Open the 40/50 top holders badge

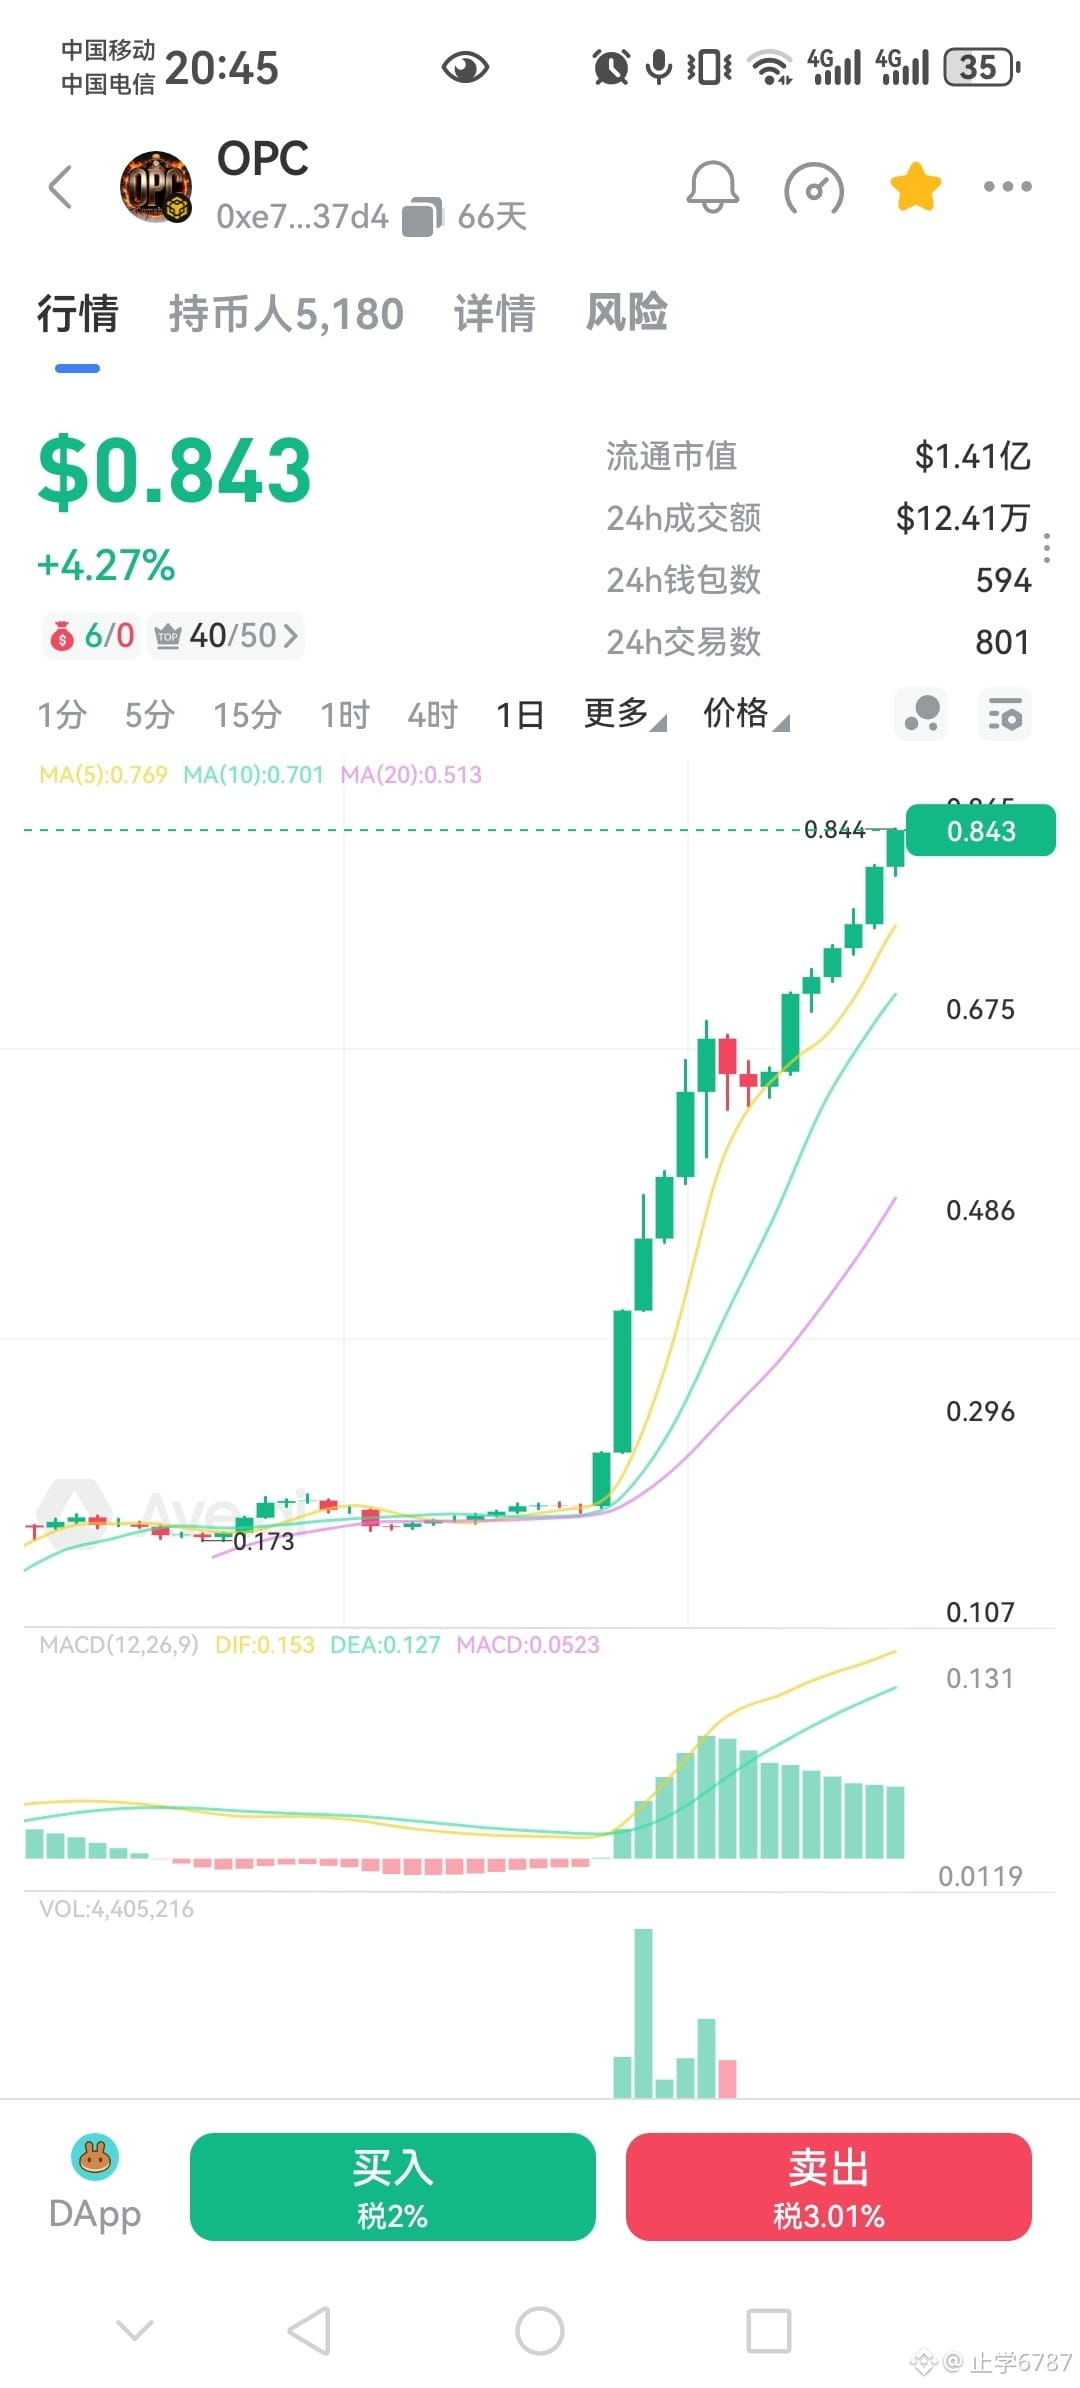[226, 635]
